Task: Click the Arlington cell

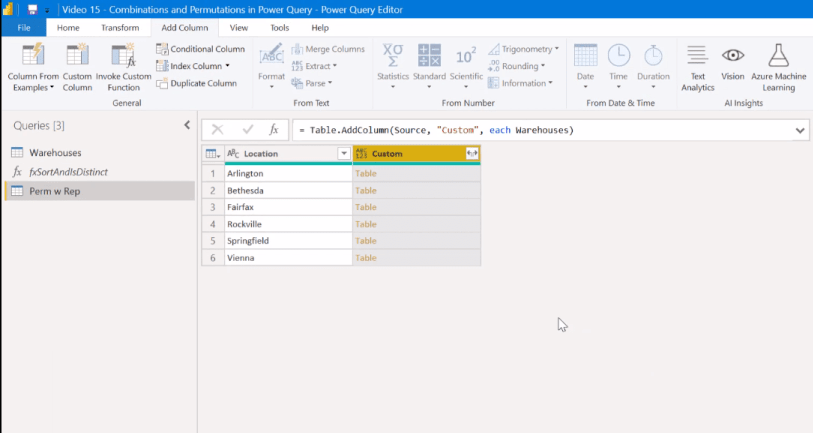Action: (x=288, y=173)
